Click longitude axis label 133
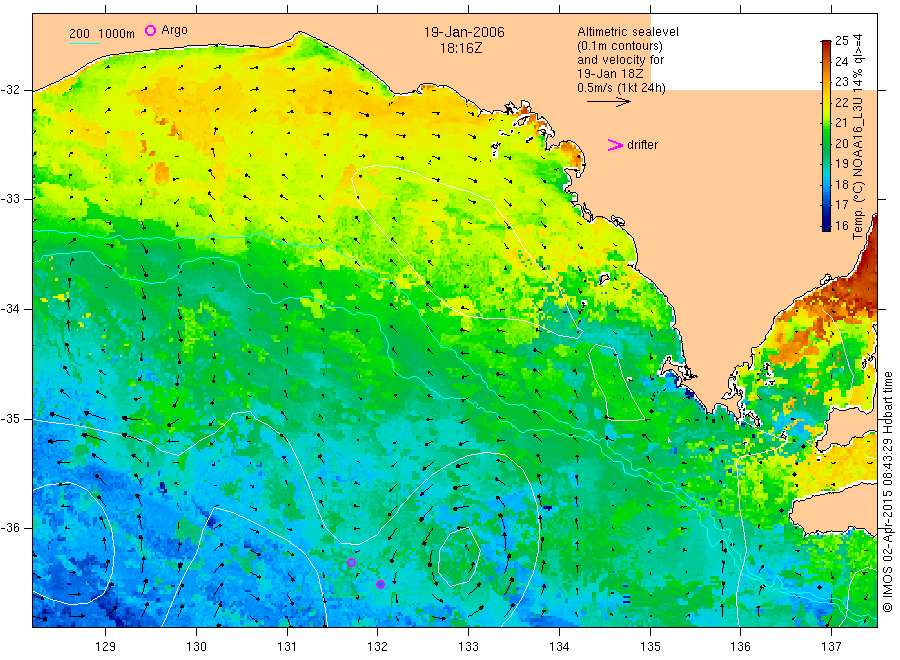Screen dimensions: 900x660 click(x=468, y=646)
